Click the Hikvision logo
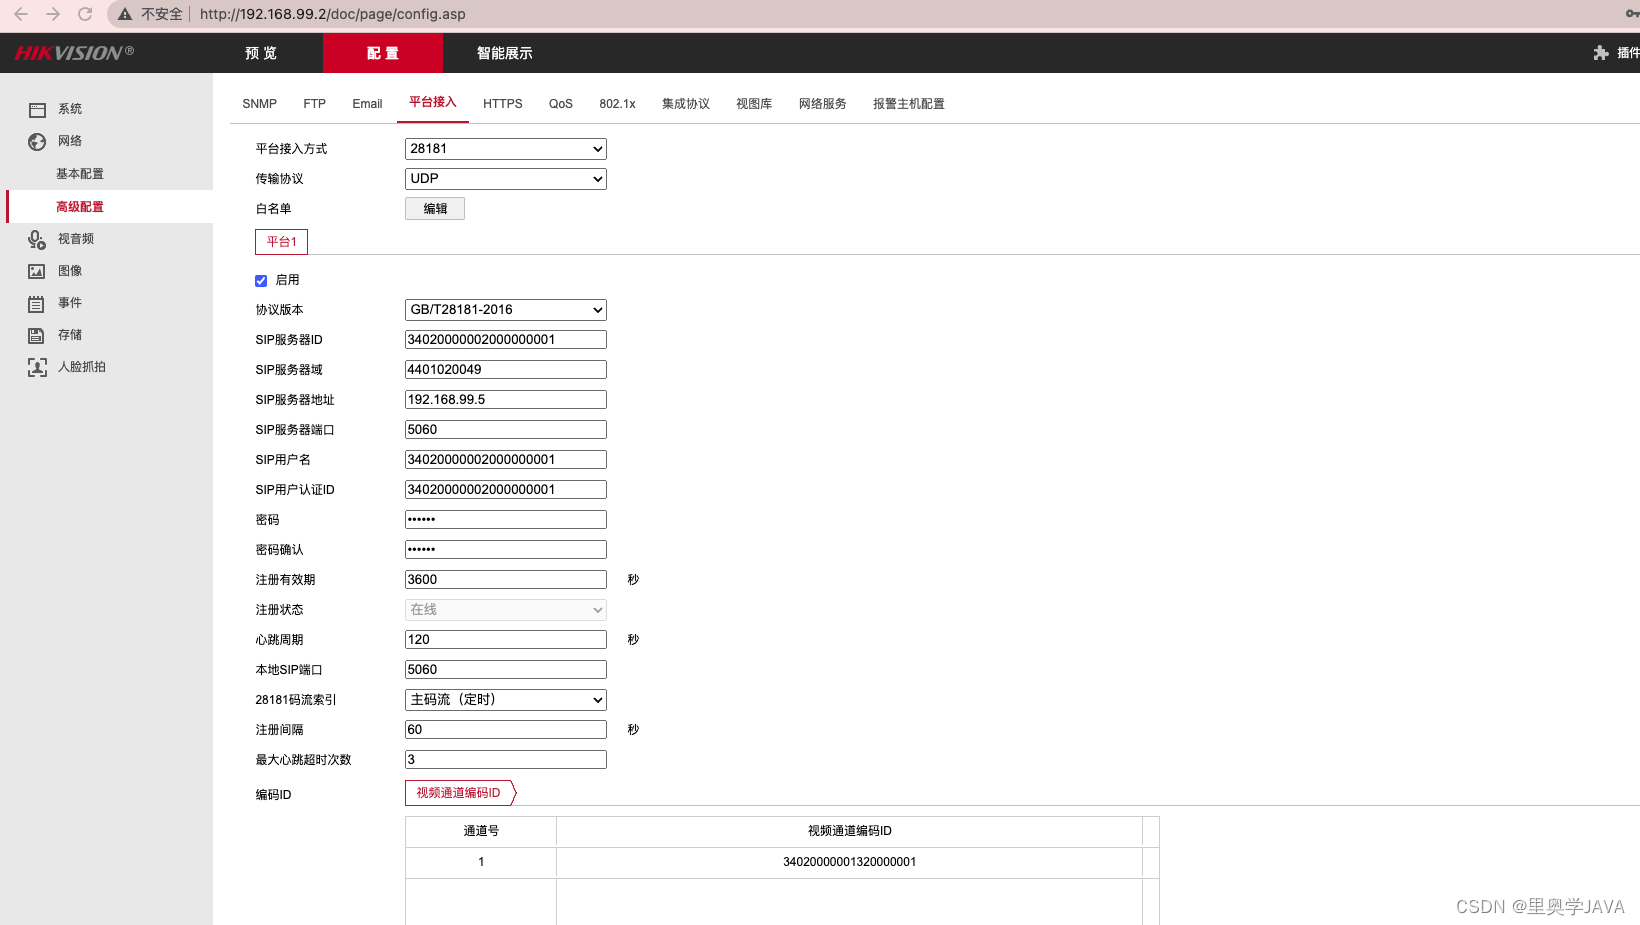The image size is (1640, 925). pos(74,53)
